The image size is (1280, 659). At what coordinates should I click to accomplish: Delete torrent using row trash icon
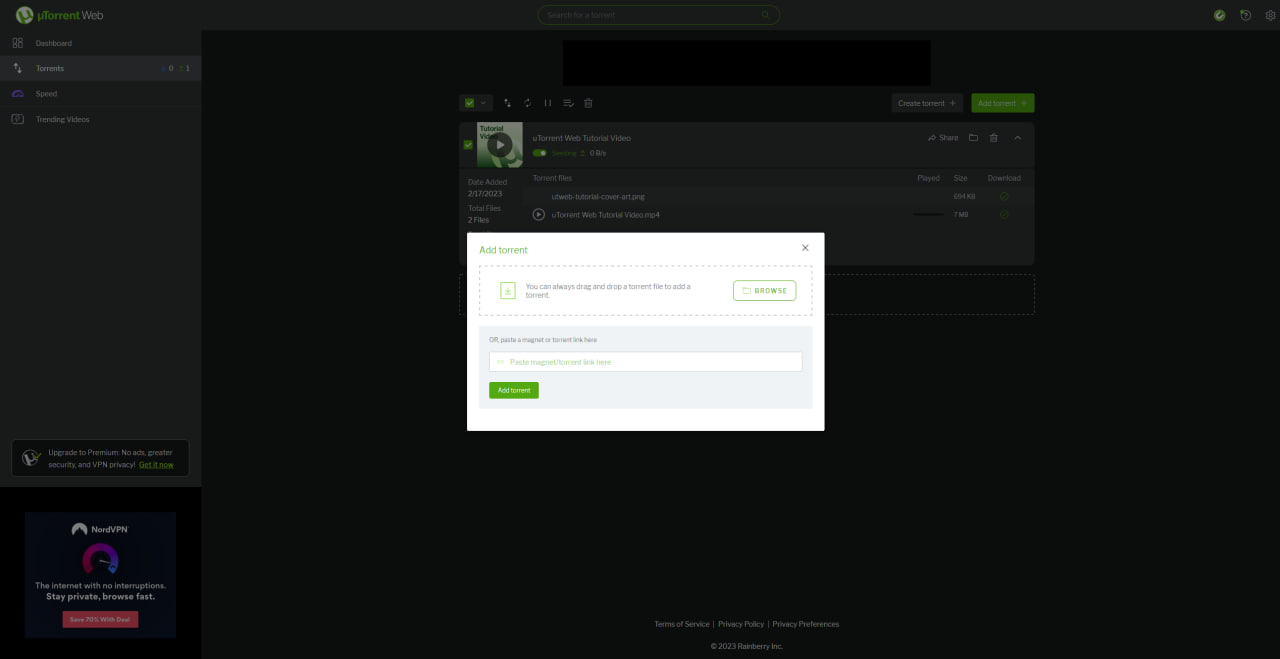993,138
